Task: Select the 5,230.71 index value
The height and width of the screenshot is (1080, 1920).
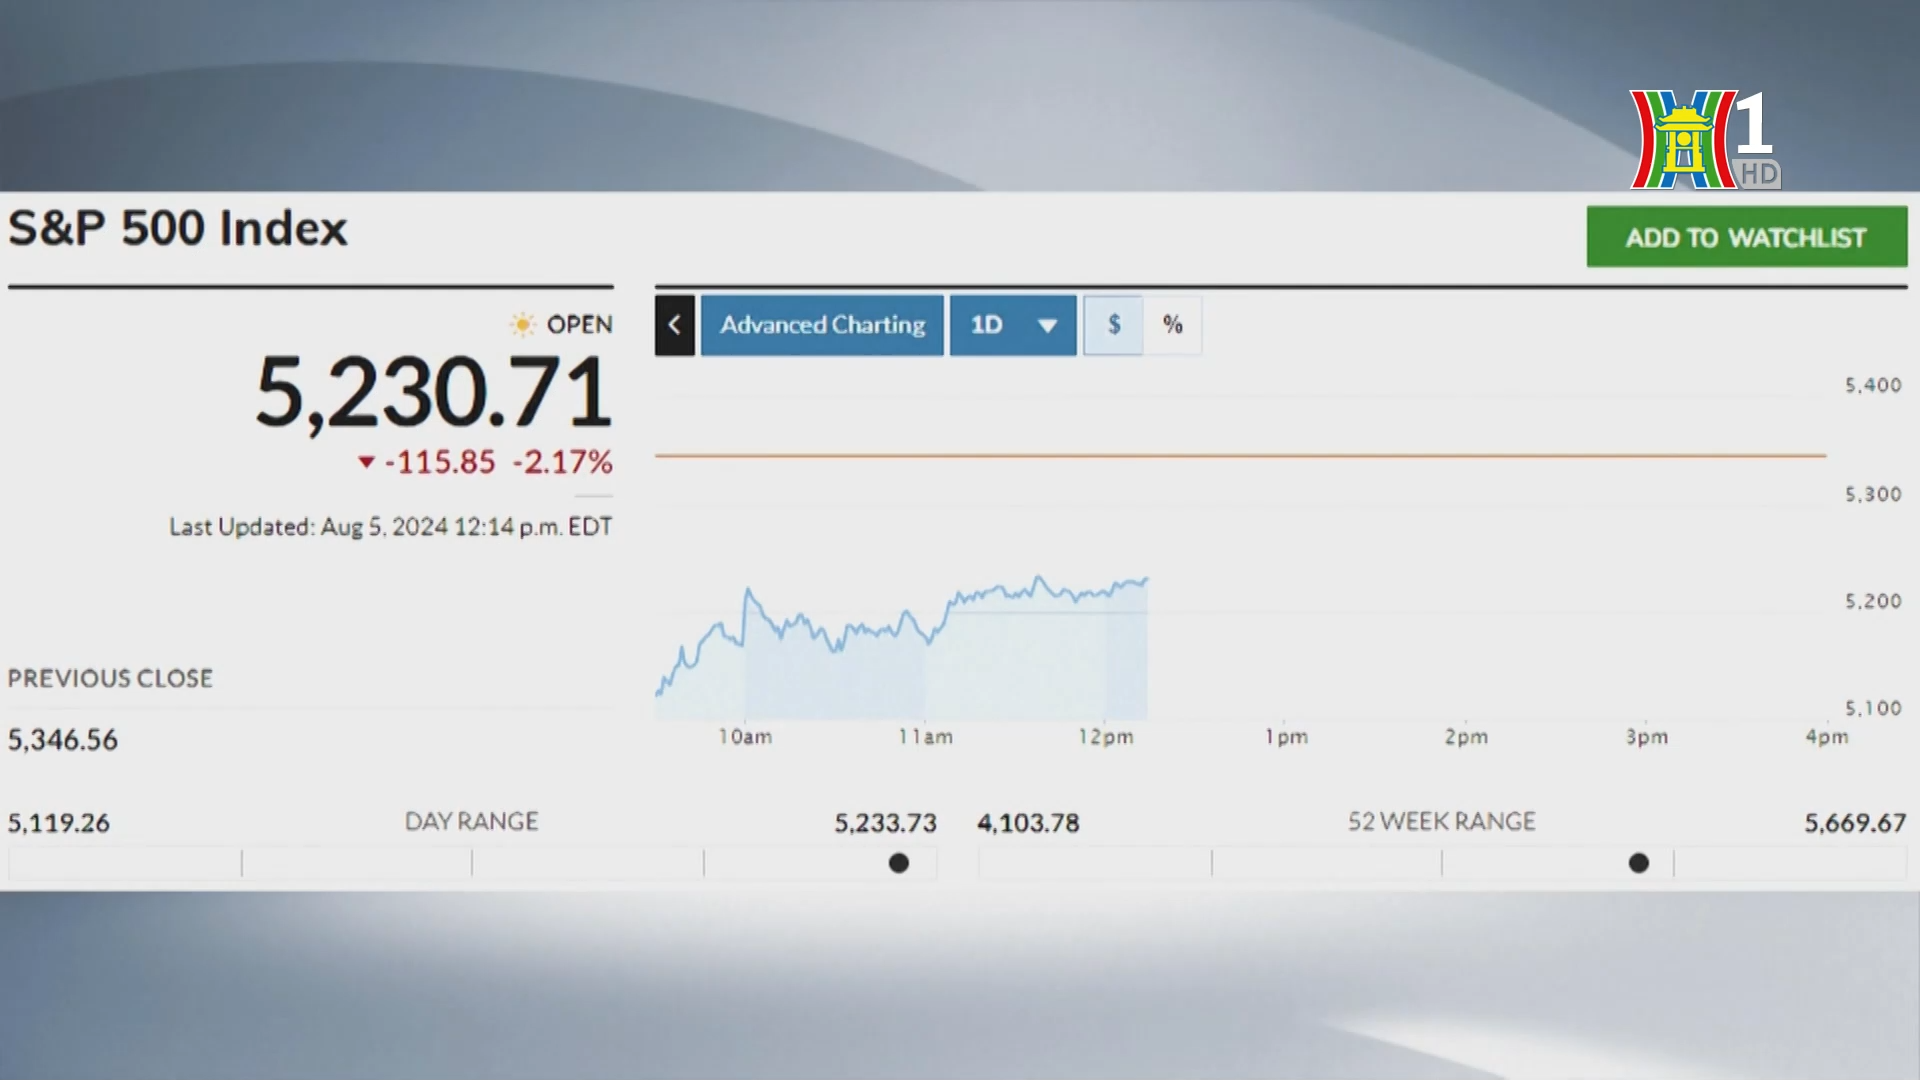Action: pyautogui.click(x=433, y=392)
